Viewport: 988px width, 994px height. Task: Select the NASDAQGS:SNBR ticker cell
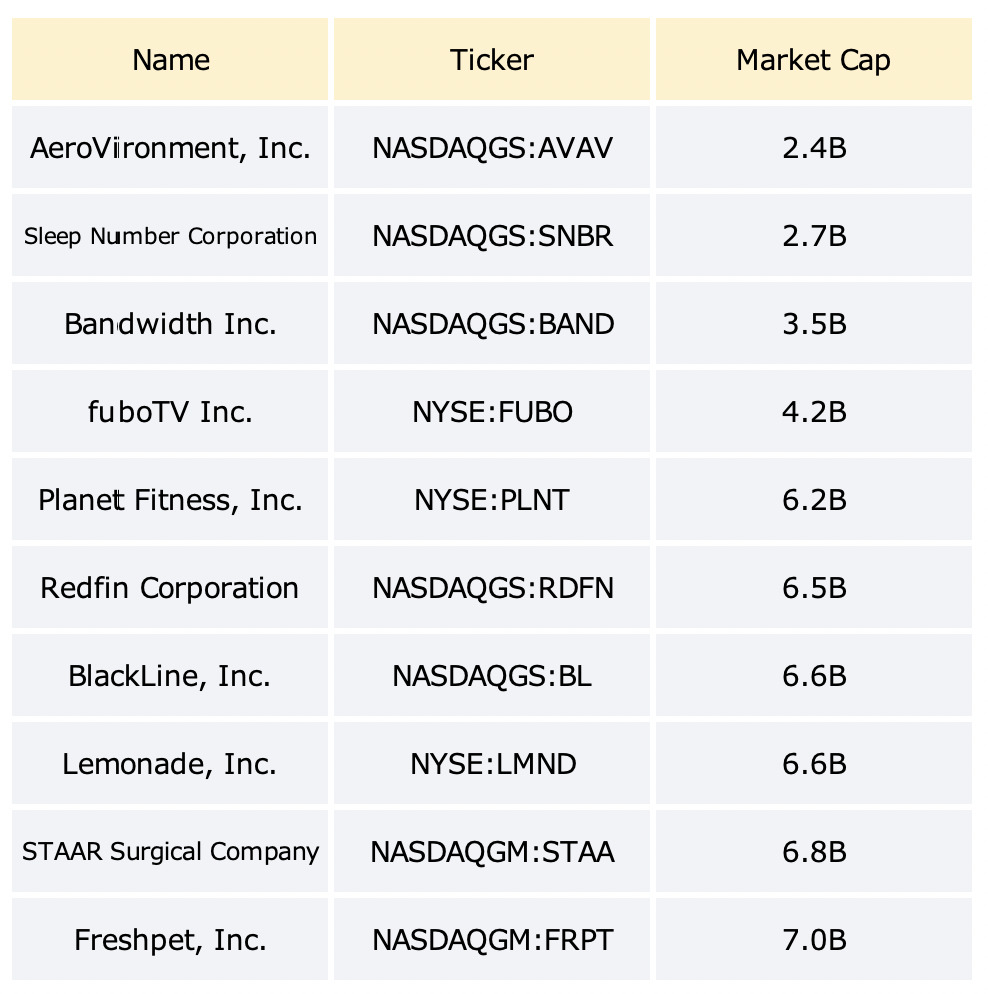tap(492, 235)
